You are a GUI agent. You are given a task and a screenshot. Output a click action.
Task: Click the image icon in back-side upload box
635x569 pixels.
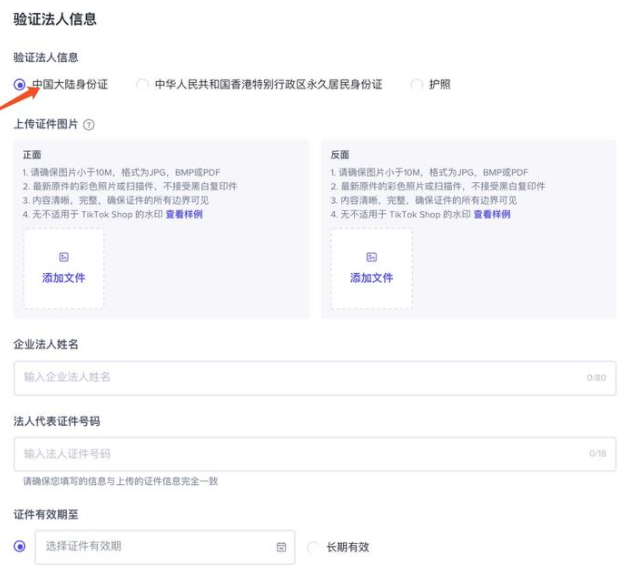[371, 257]
